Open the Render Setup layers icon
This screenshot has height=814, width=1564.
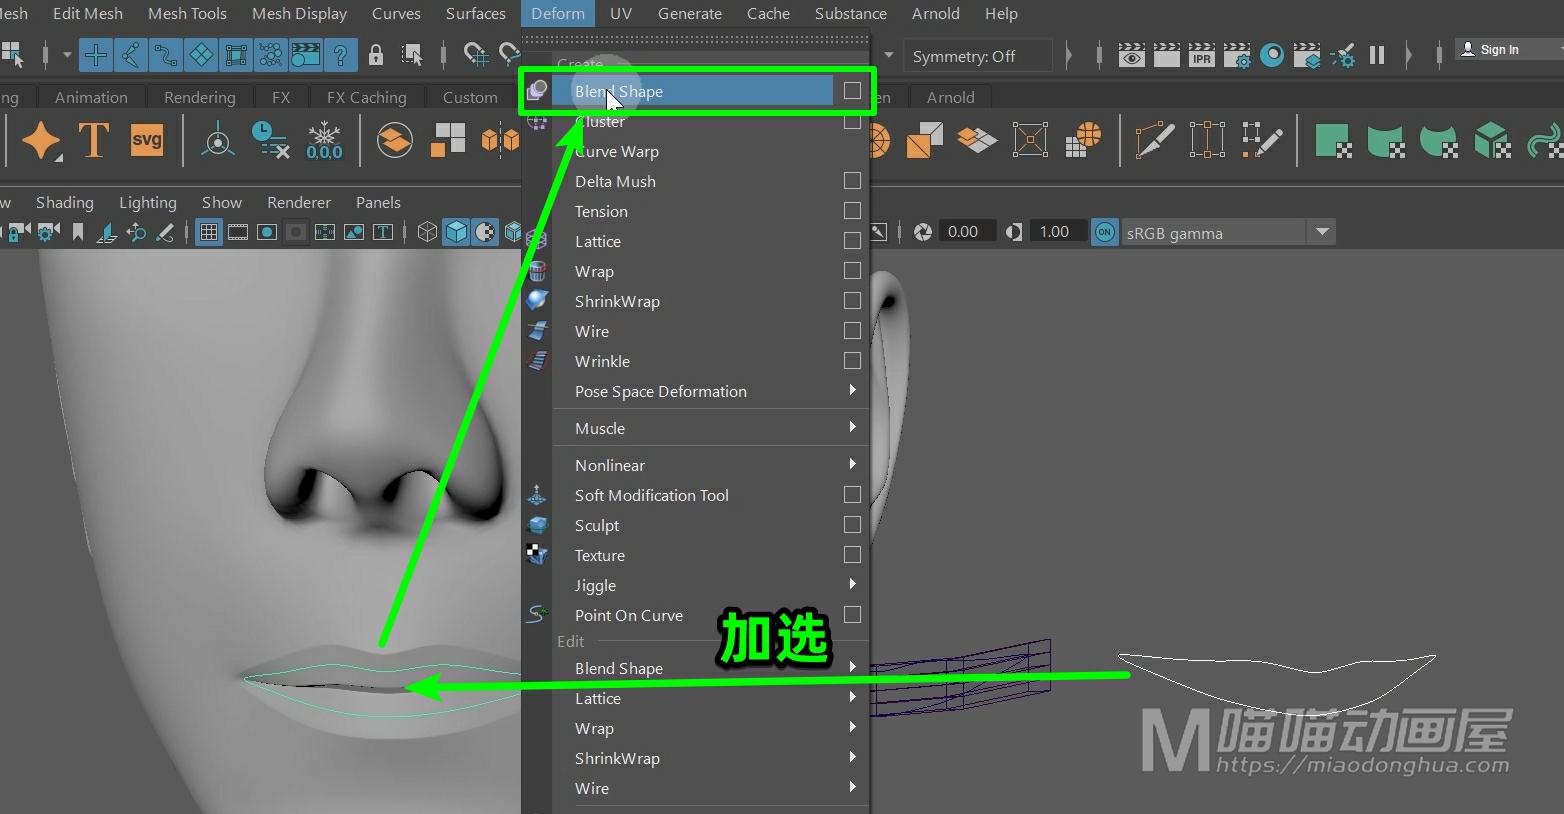tap(1306, 55)
